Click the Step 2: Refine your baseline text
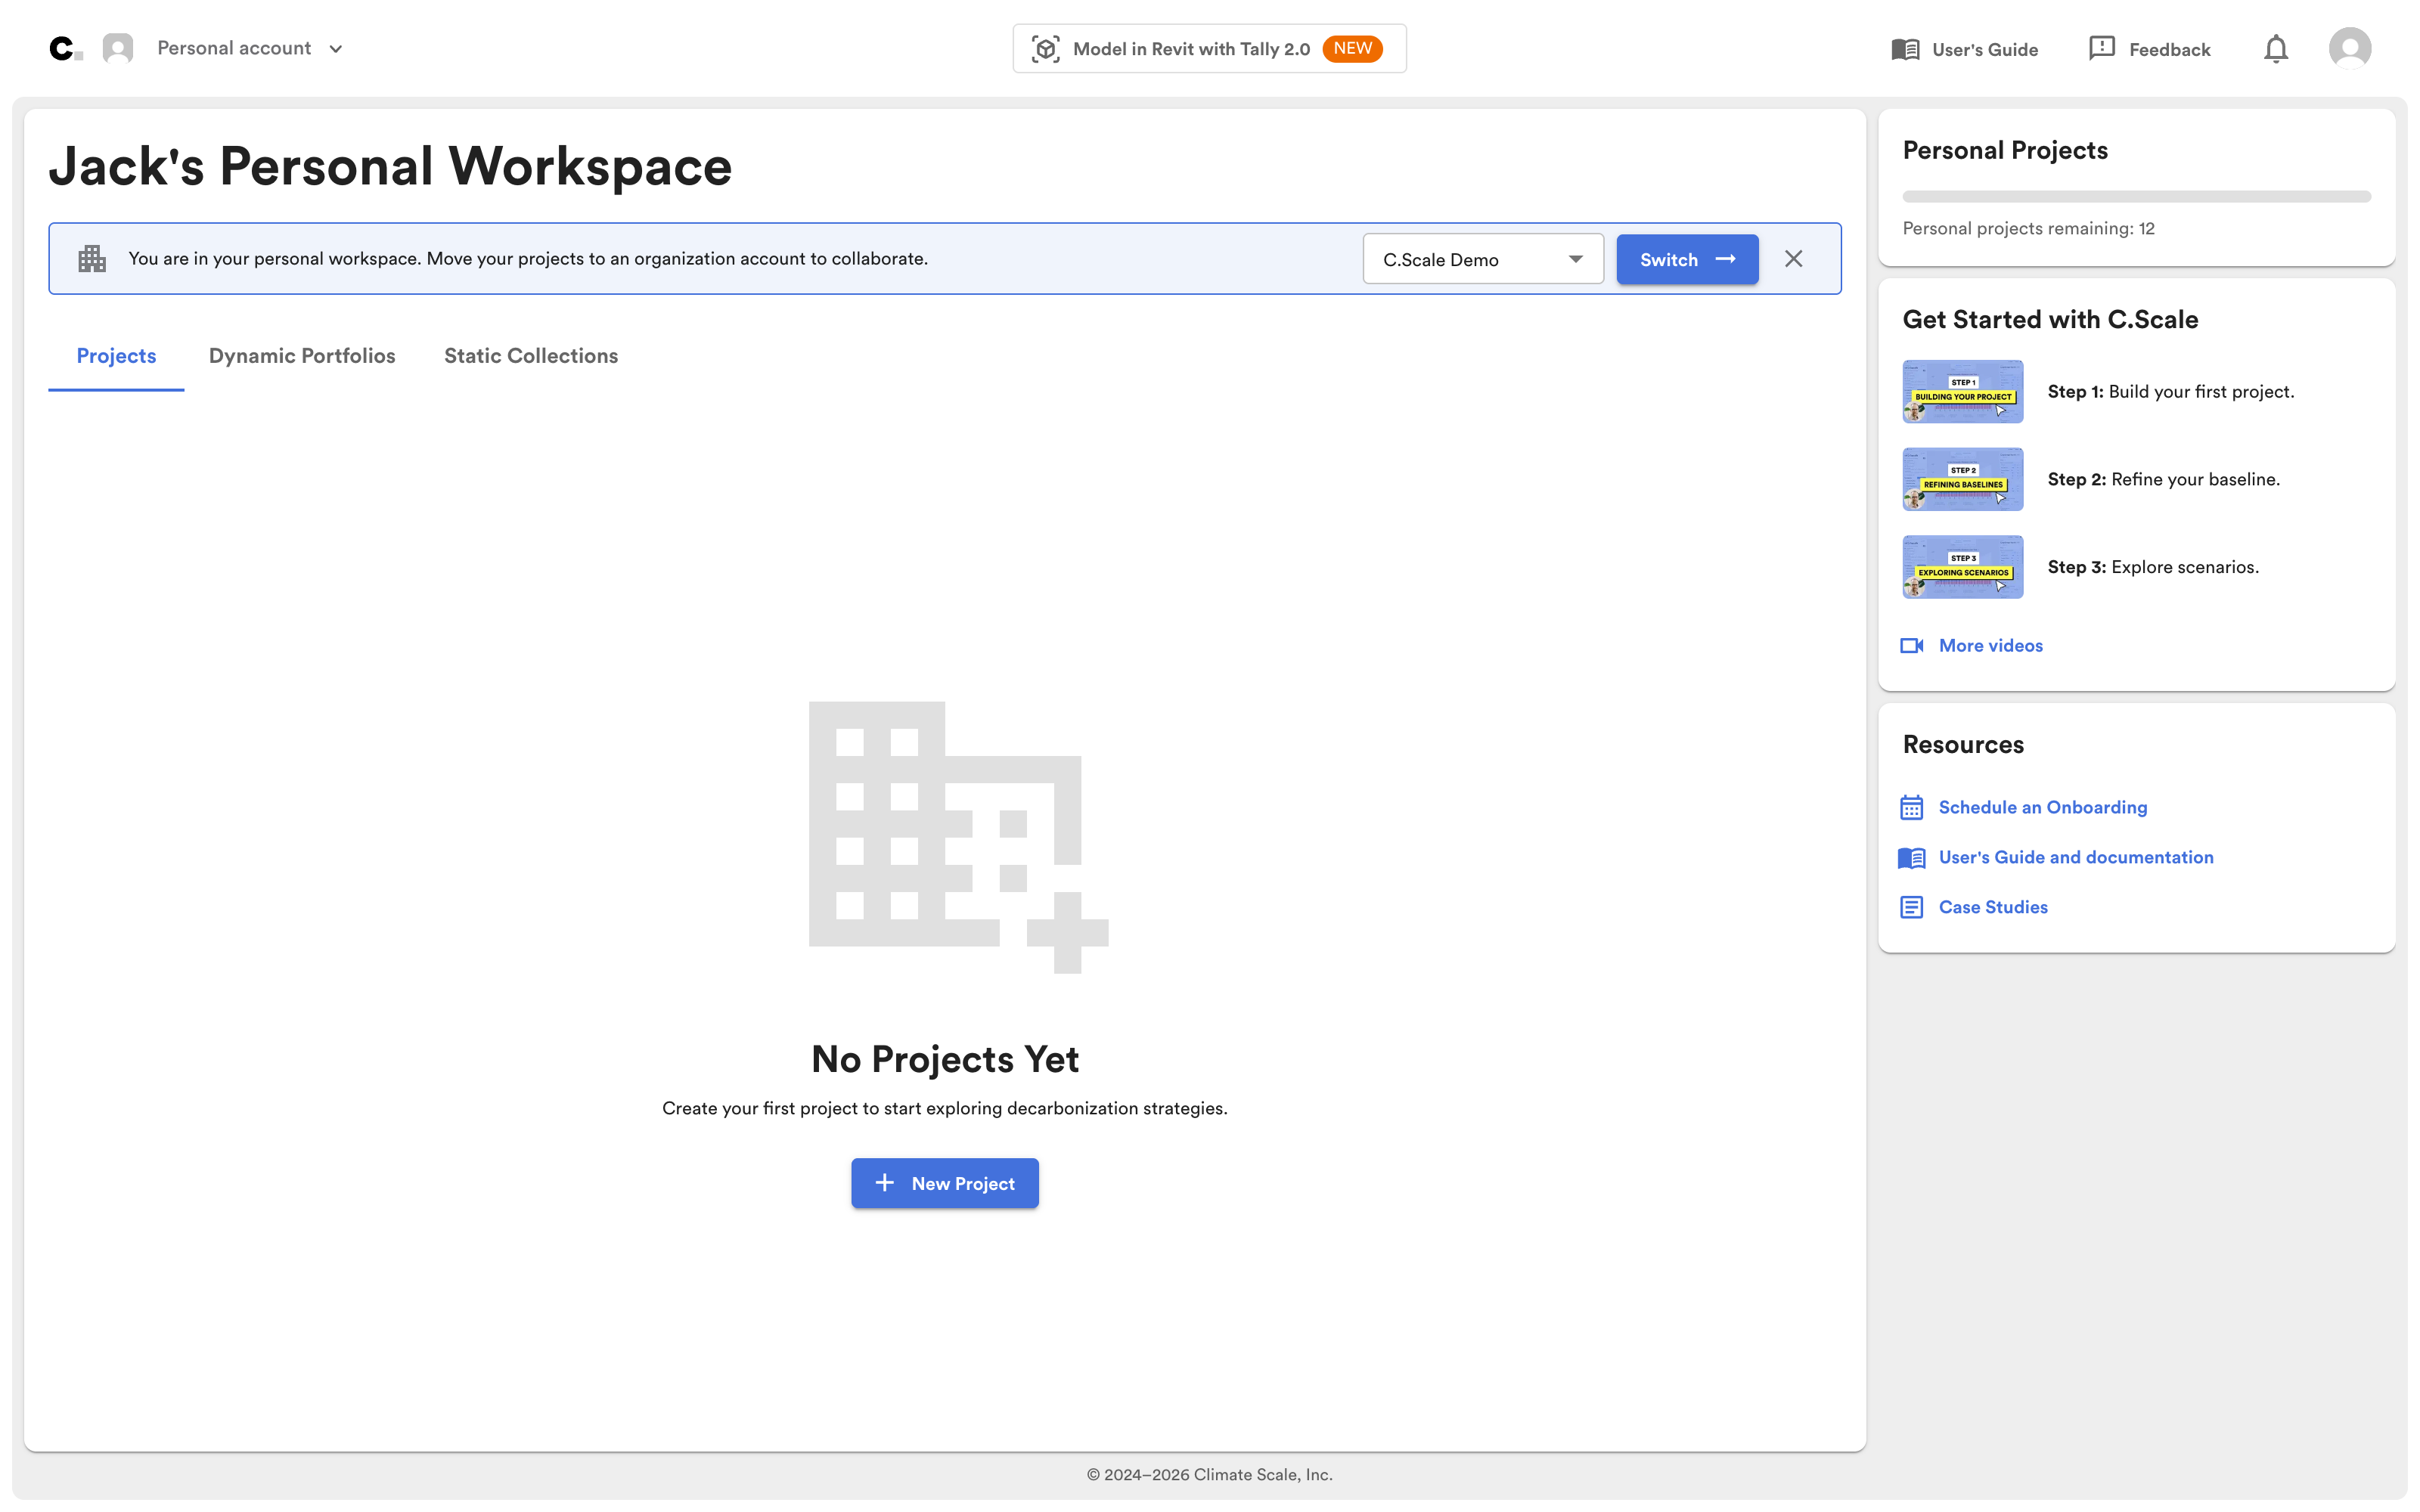The height and width of the screenshot is (1512, 2420). click(2164, 480)
